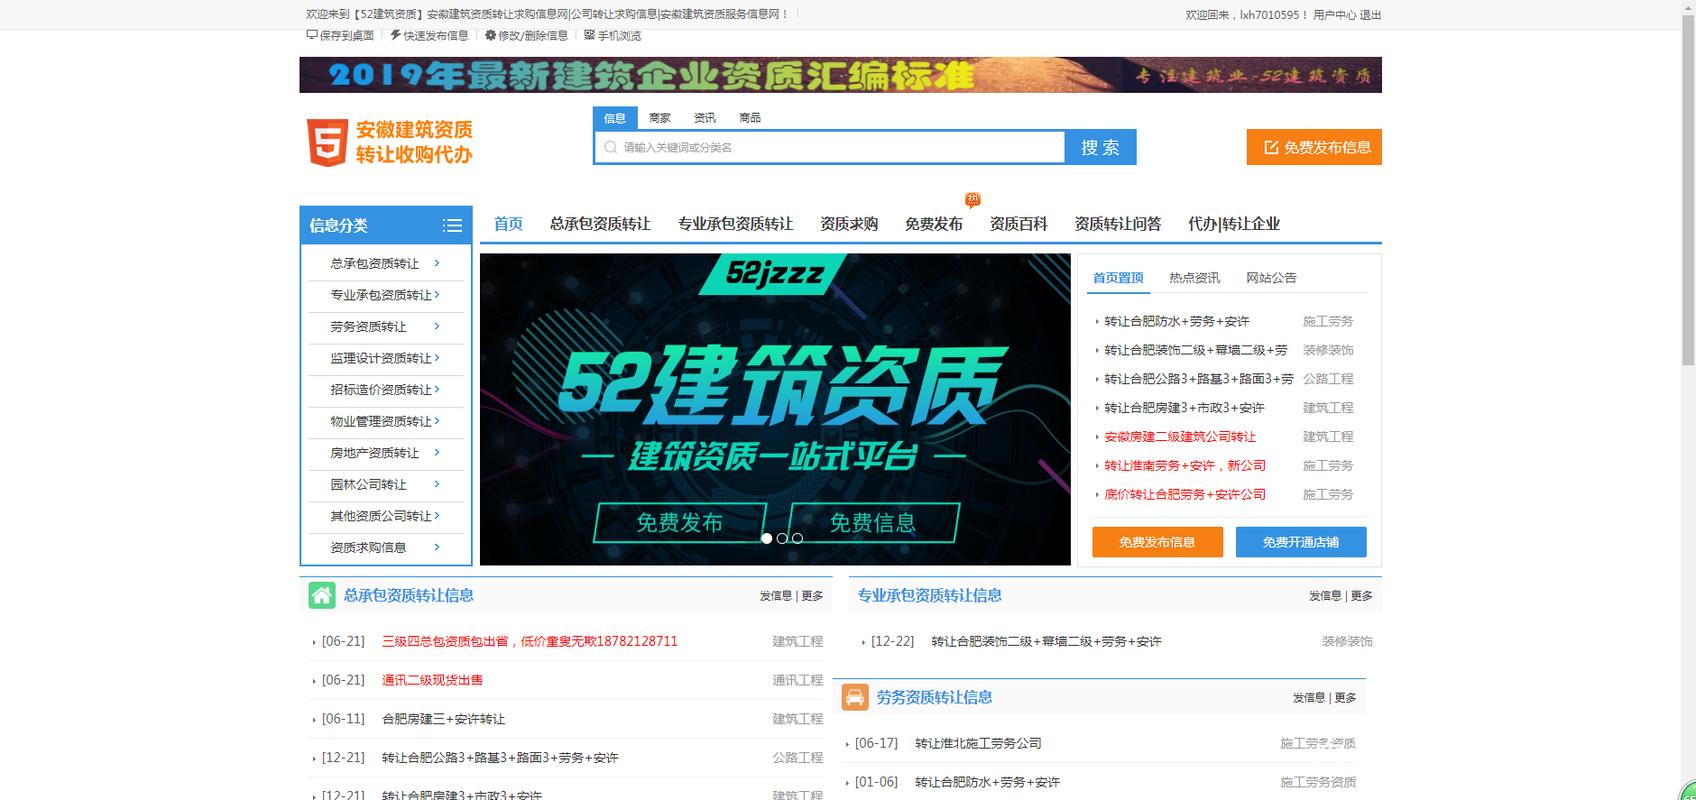Open 代办|转让企业 navigation item
This screenshot has width=1696, height=800.
(1234, 224)
